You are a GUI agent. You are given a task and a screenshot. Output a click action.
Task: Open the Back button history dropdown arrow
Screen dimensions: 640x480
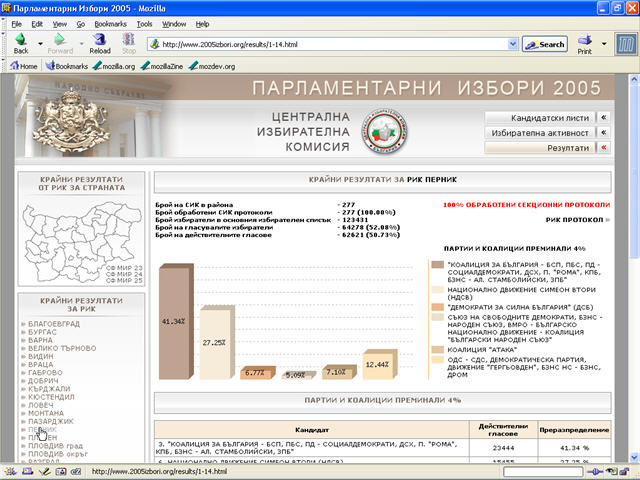(x=39, y=43)
